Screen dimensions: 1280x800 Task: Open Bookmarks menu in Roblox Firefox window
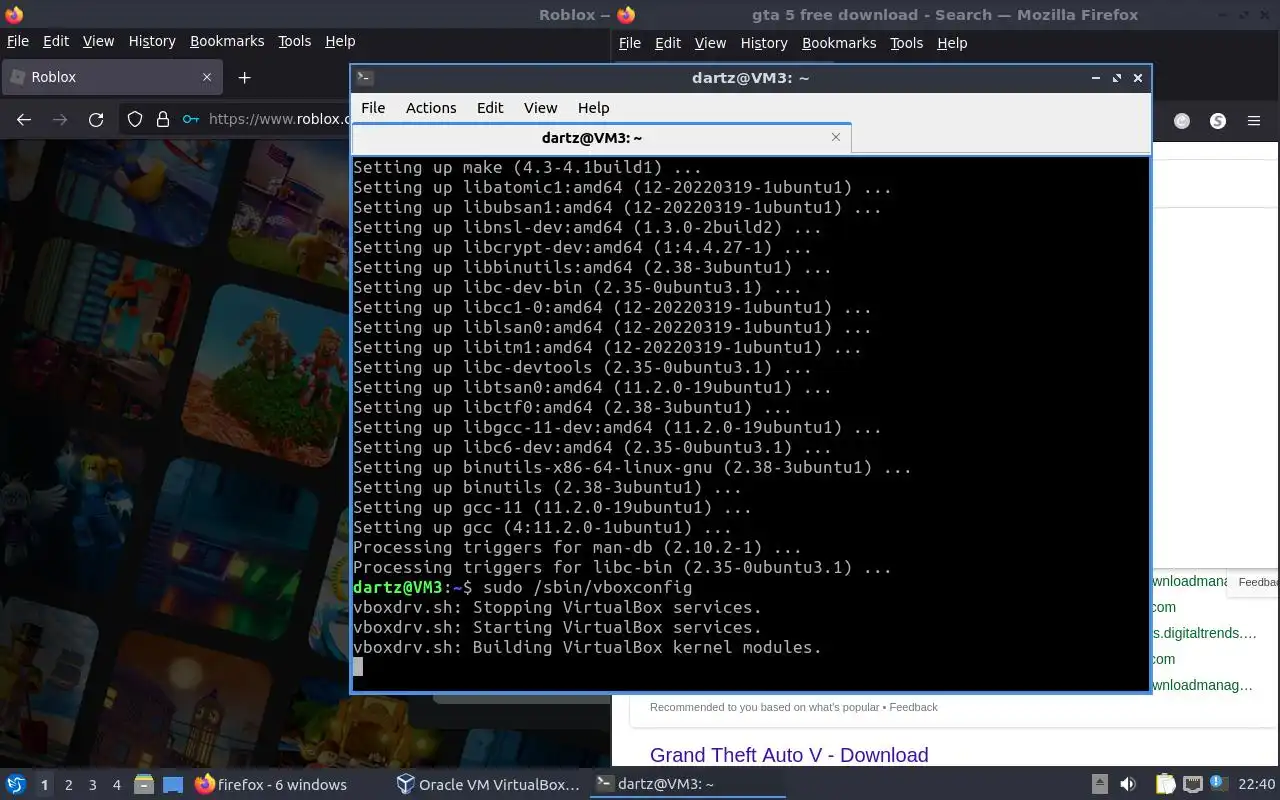click(x=227, y=41)
